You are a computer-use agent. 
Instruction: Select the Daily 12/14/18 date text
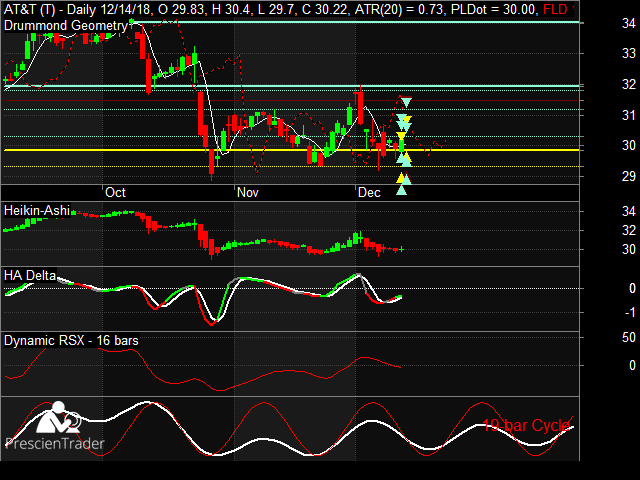pos(111,9)
